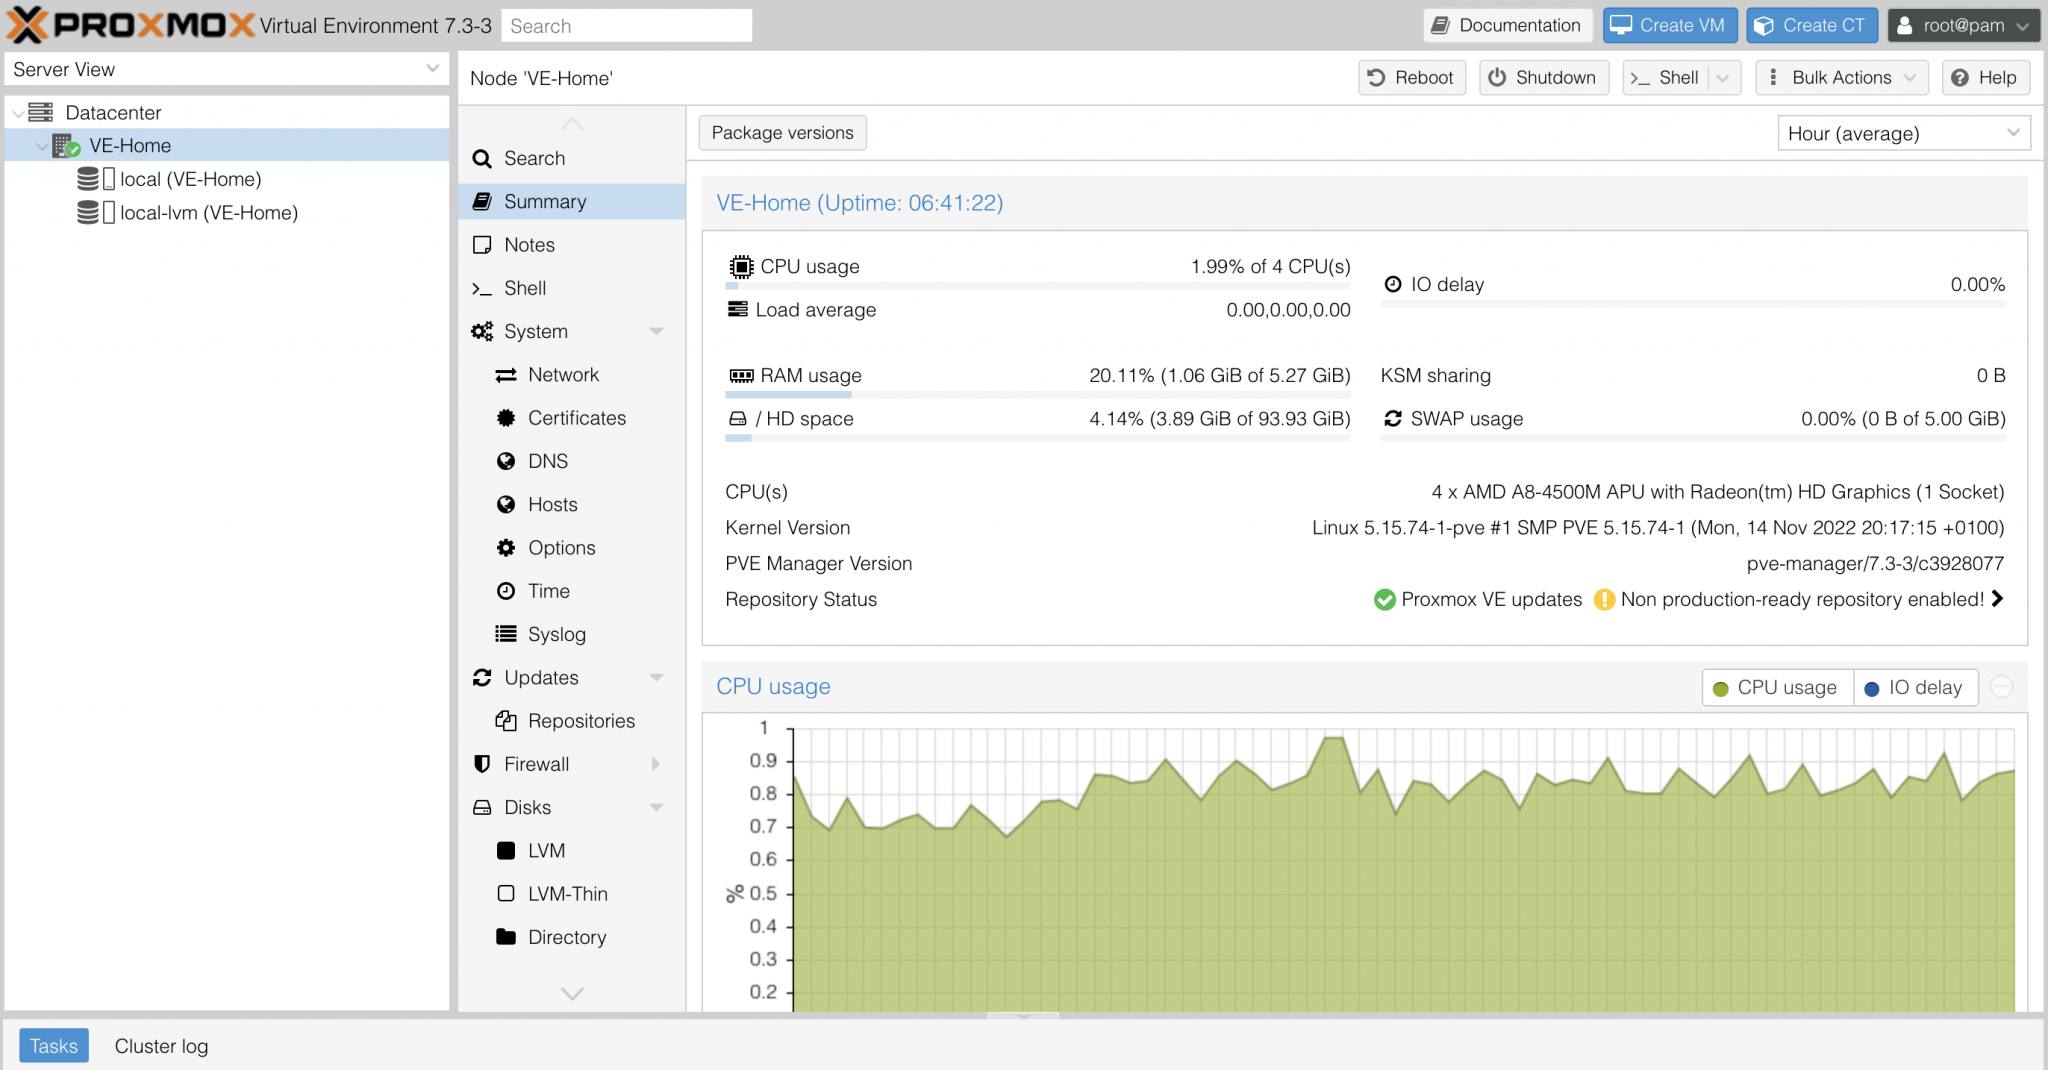Switch to the Cluster log tab

pos(160,1046)
